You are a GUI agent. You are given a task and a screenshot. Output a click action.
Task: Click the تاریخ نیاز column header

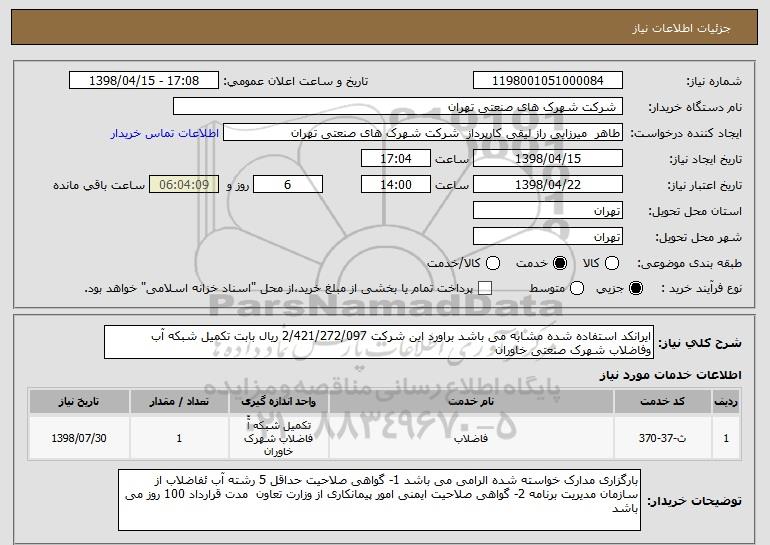[79, 401]
